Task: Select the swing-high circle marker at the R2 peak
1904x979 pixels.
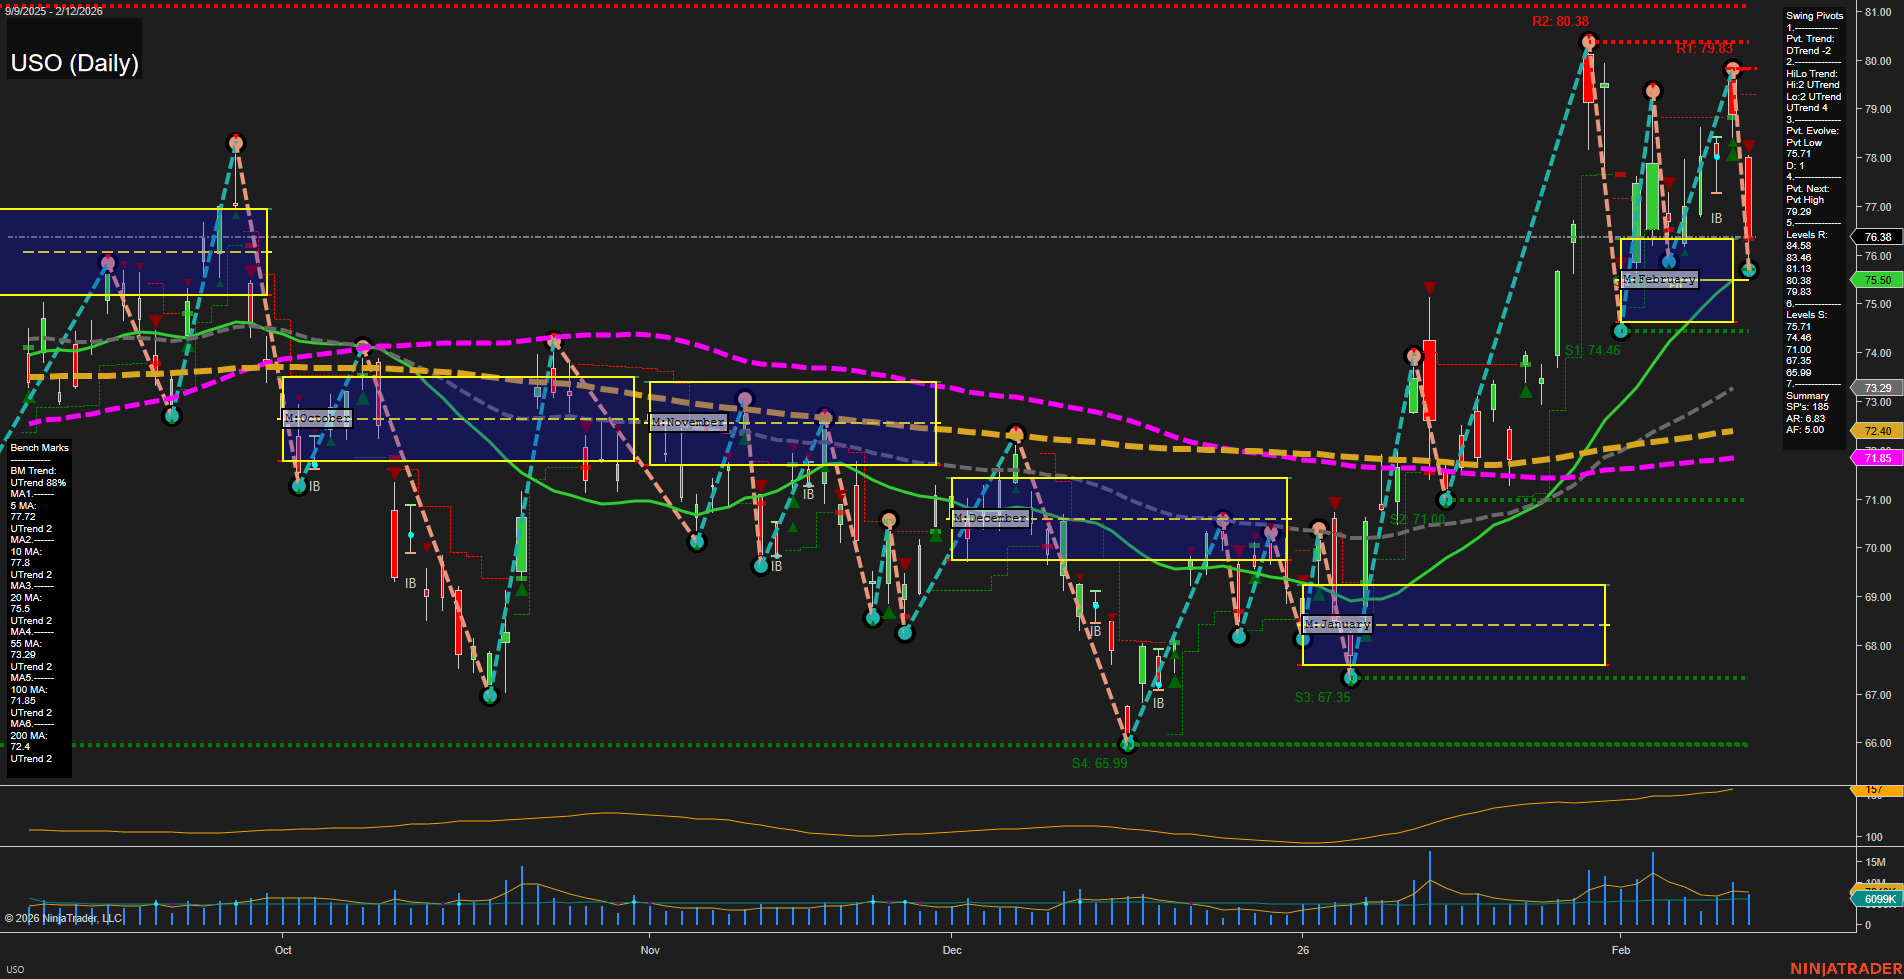Action: pyautogui.click(x=1587, y=42)
